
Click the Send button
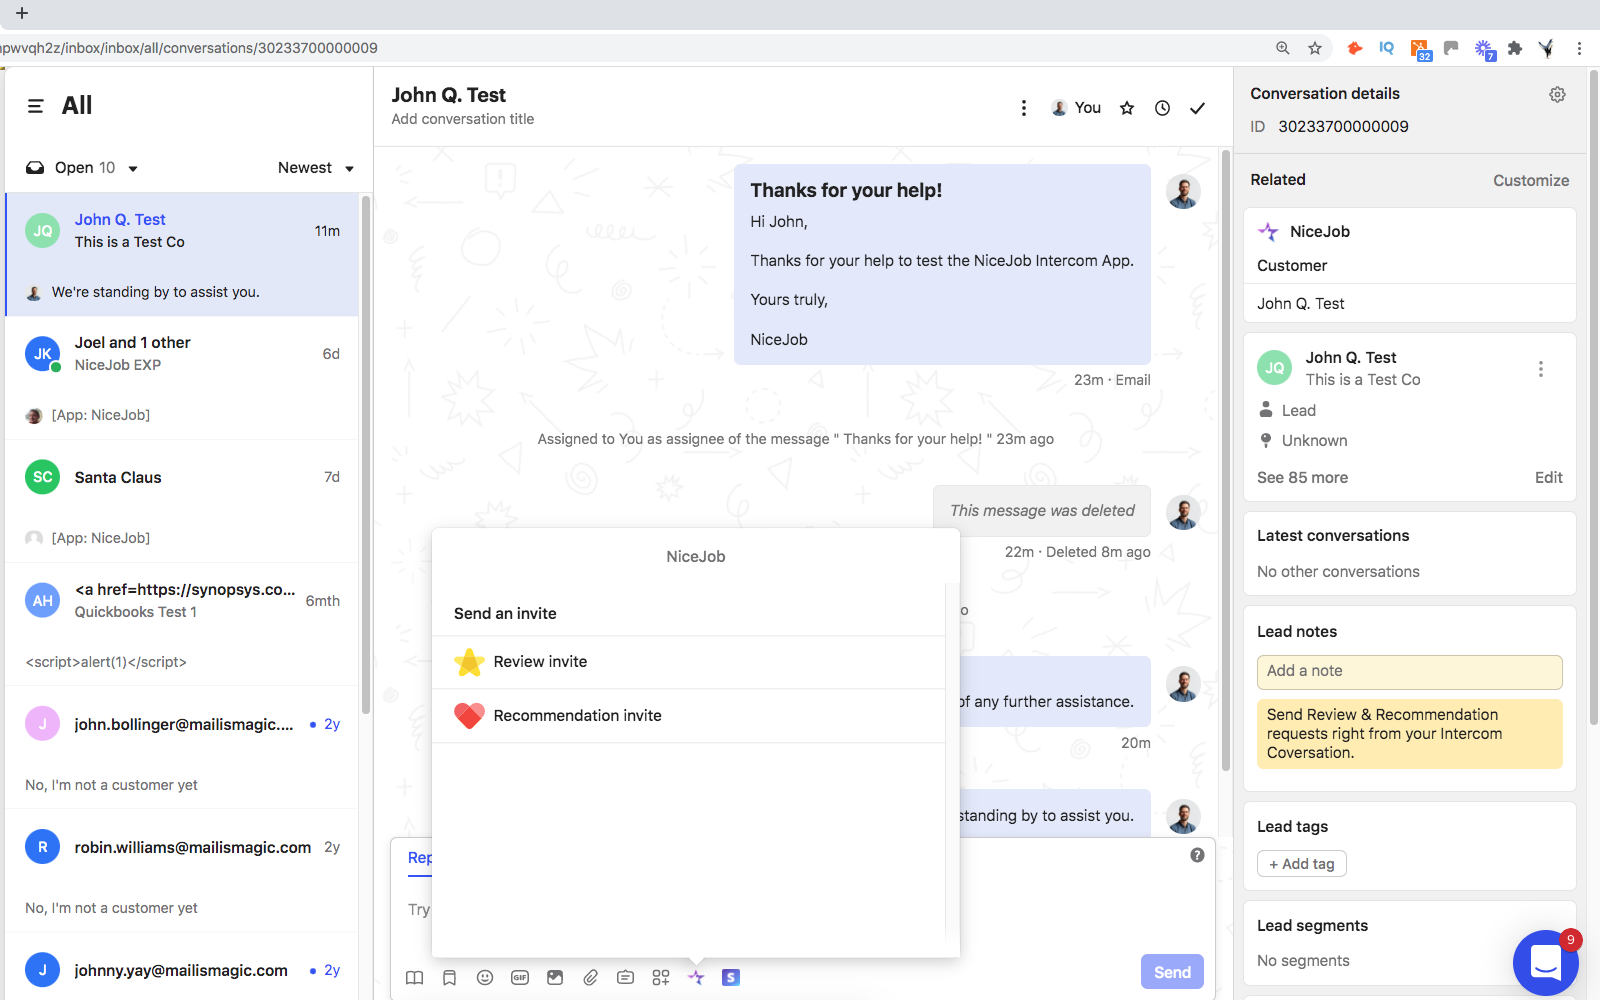click(x=1171, y=971)
